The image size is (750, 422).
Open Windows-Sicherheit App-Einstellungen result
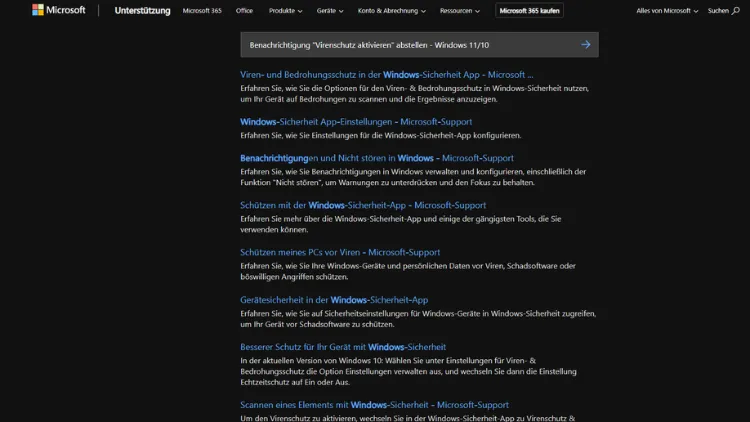(356, 122)
